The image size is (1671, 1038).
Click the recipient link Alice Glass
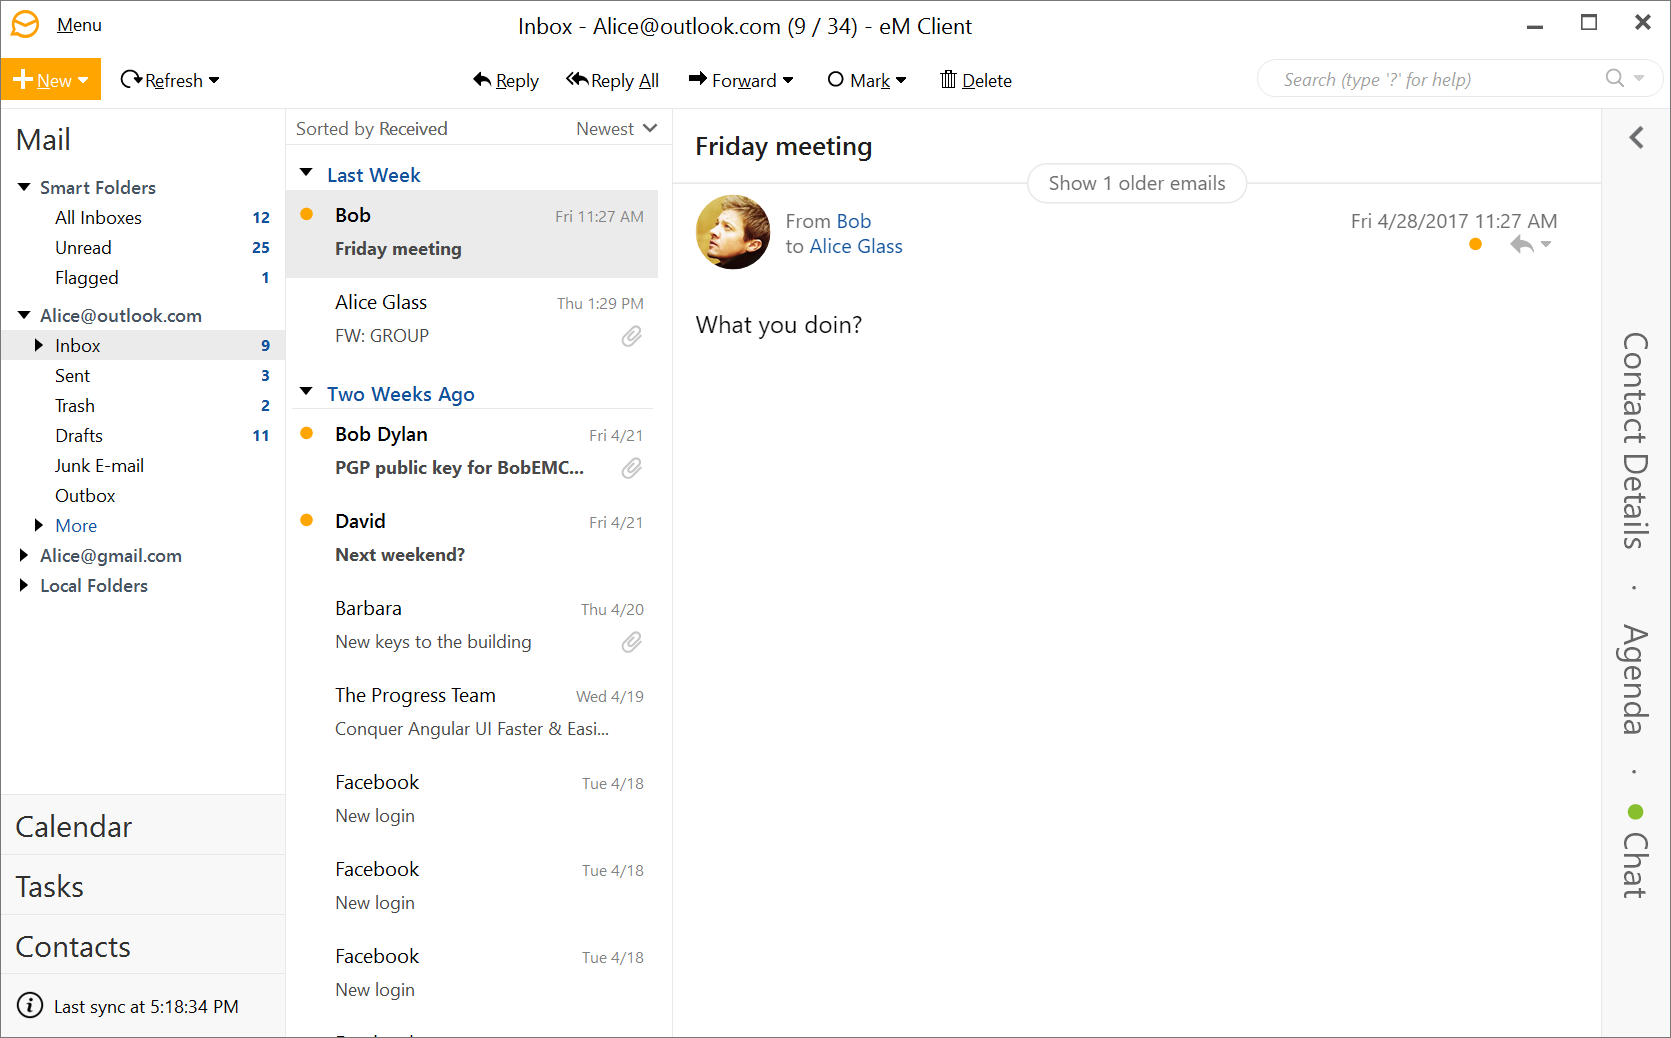click(856, 246)
